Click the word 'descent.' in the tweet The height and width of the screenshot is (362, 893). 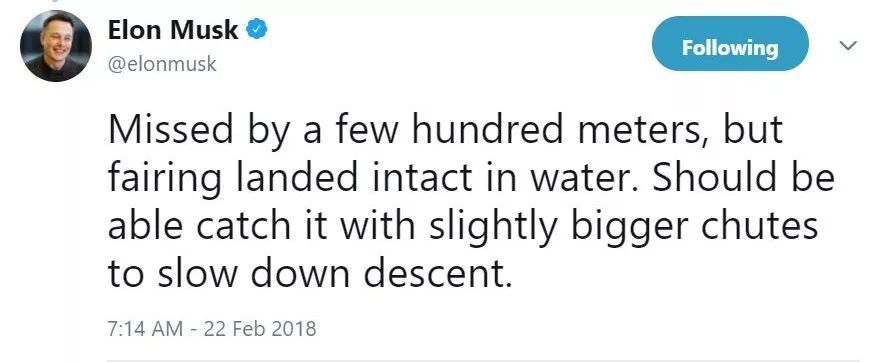435,274
